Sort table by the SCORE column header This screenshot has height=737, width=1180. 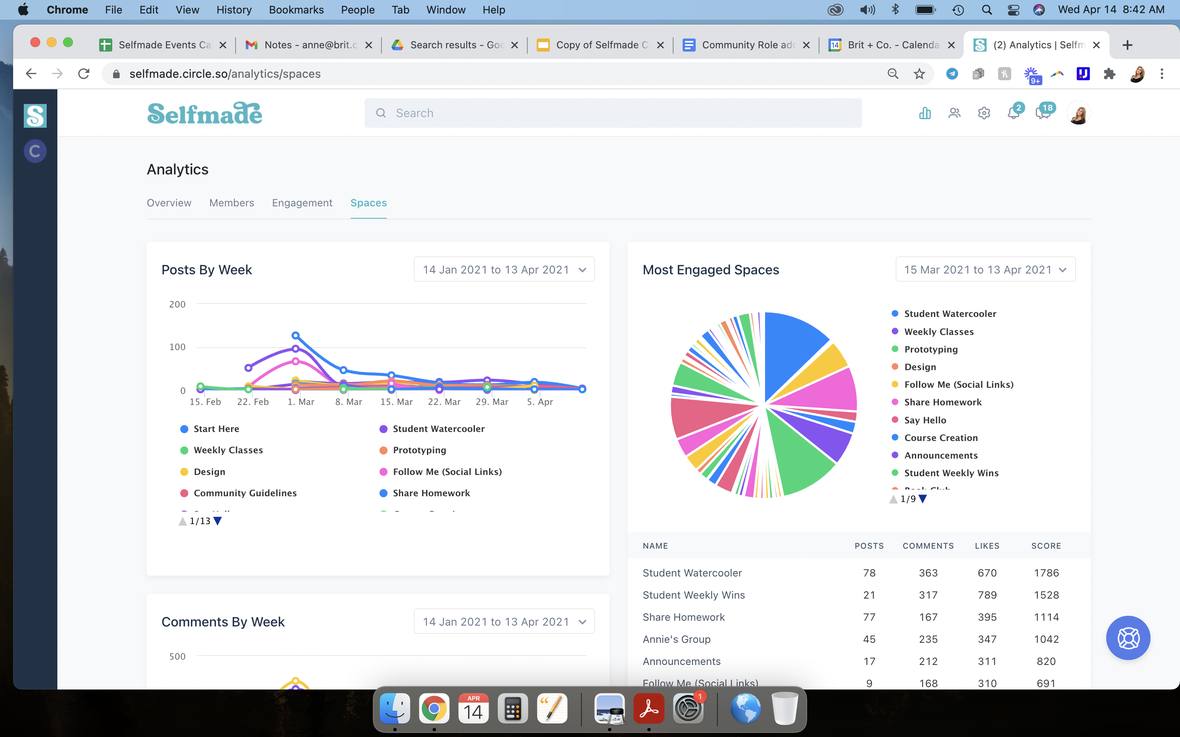(x=1046, y=546)
